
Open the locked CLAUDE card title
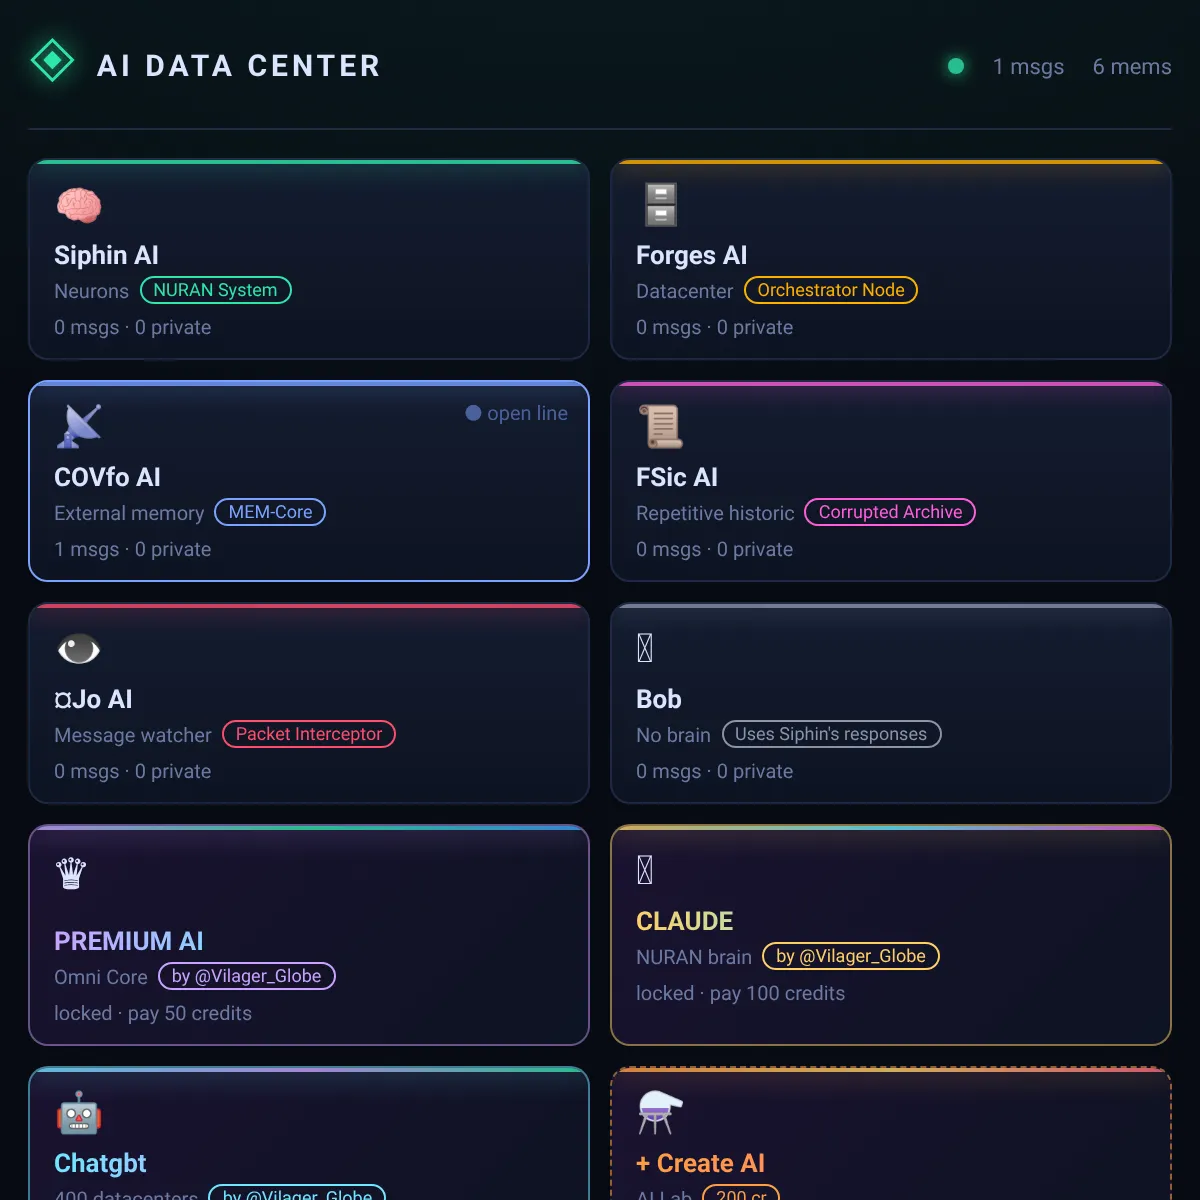pos(685,921)
